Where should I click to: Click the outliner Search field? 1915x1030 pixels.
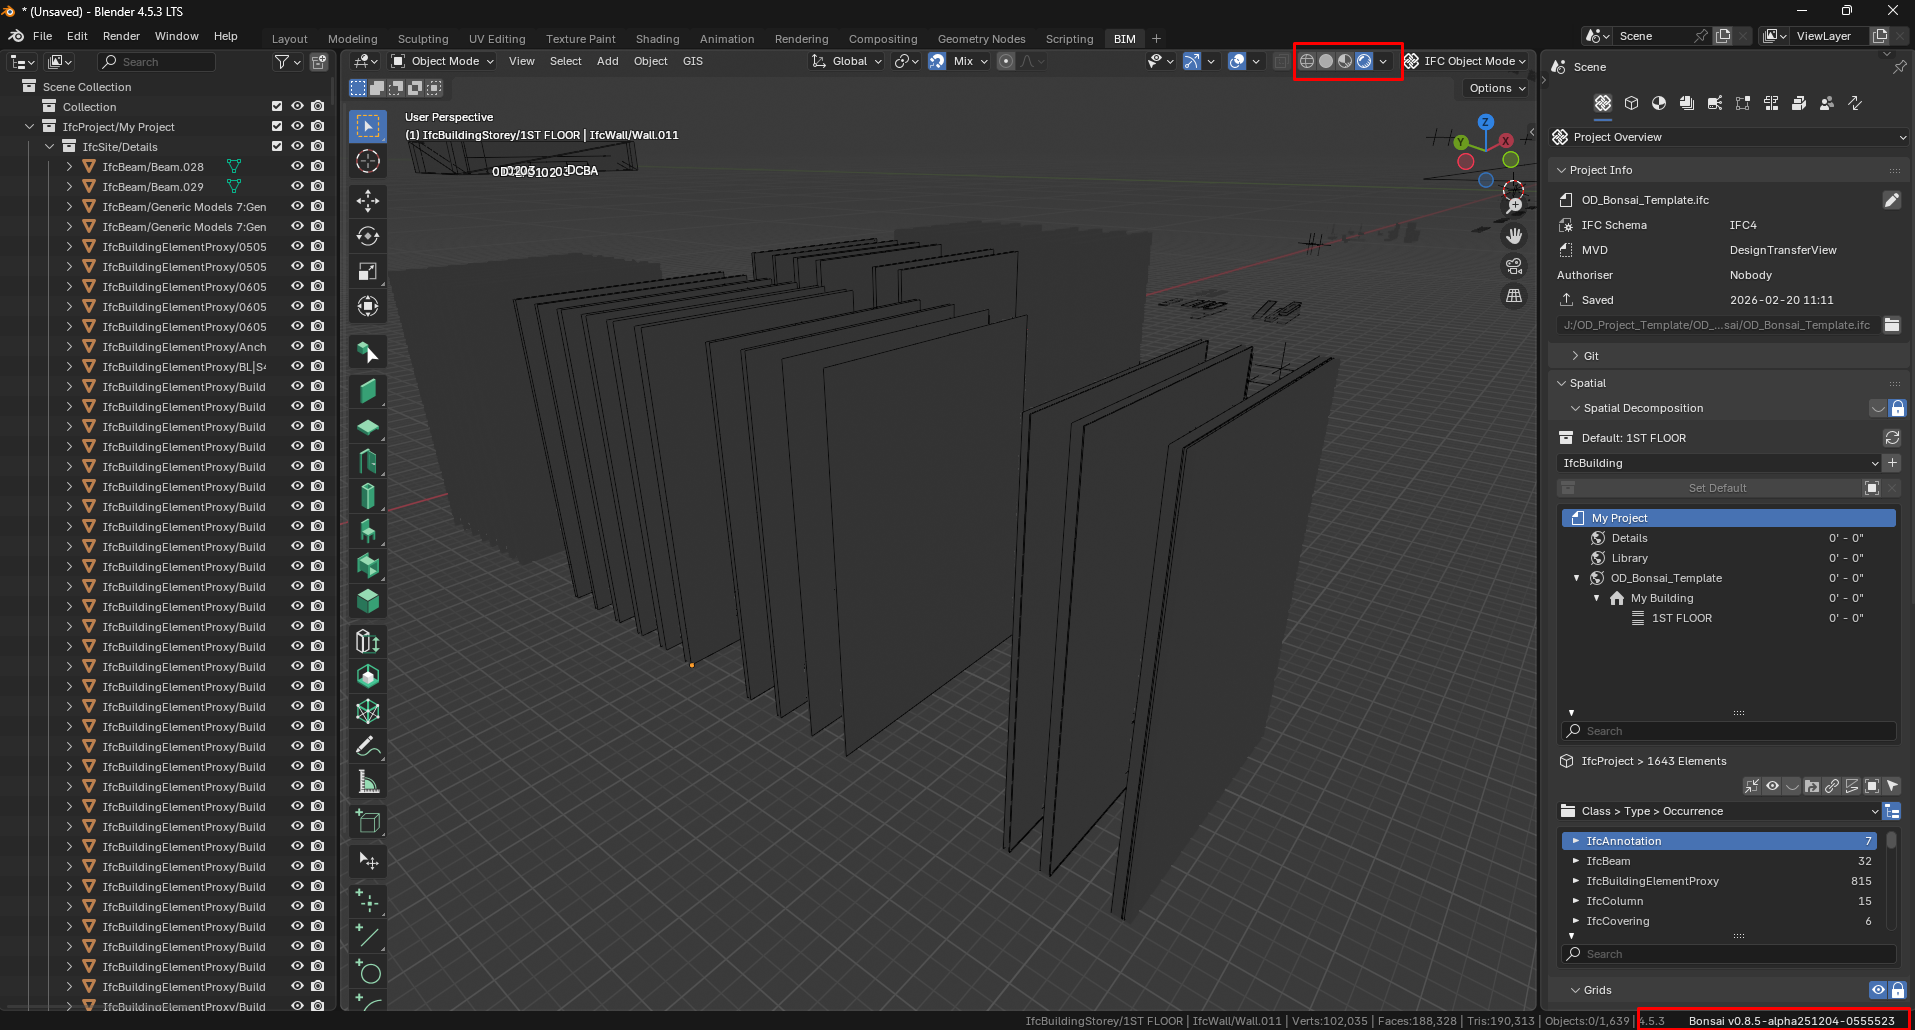click(158, 62)
